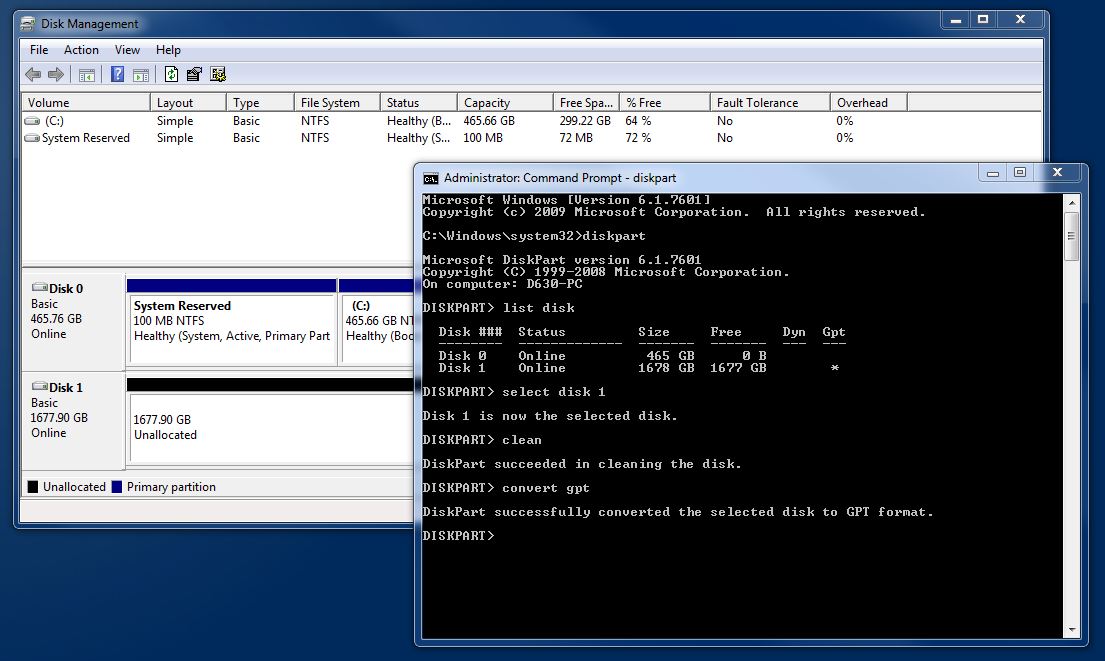Minimize the Command Prompt window
This screenshot has width=1105, height=661.
tap(992, 173)
